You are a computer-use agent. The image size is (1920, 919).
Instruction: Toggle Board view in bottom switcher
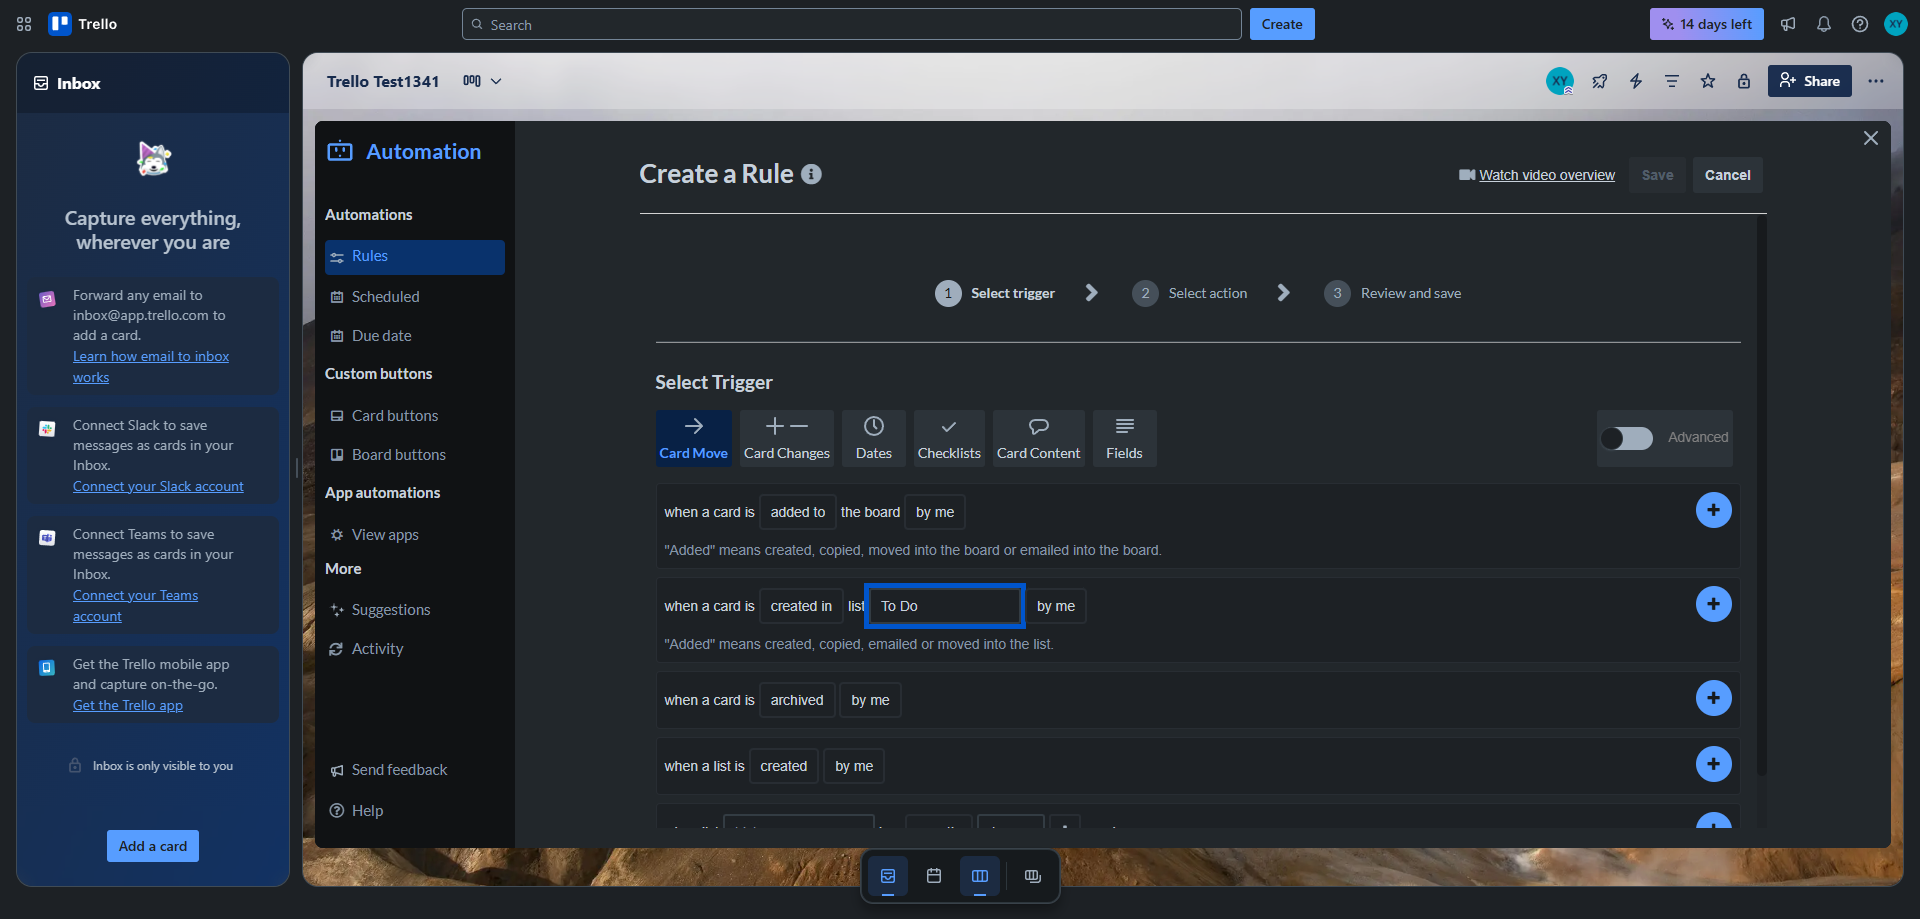tap(980, 876)
